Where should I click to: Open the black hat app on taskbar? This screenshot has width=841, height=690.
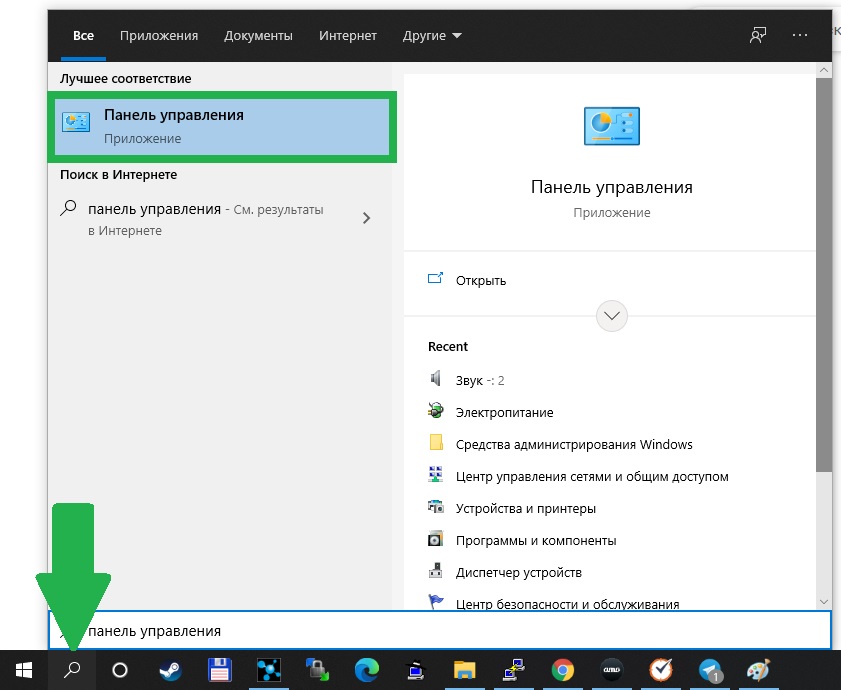coord(416,670)
